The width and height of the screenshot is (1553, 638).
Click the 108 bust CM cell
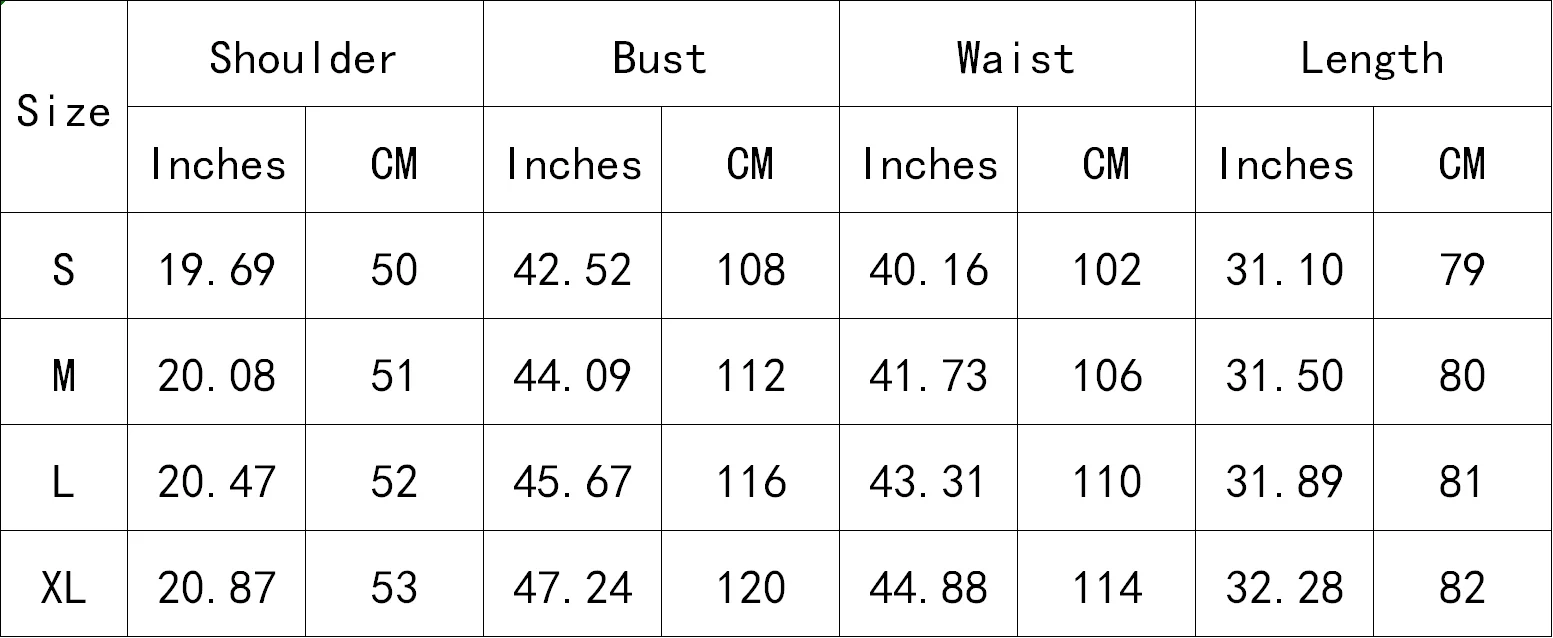[750, 266]
